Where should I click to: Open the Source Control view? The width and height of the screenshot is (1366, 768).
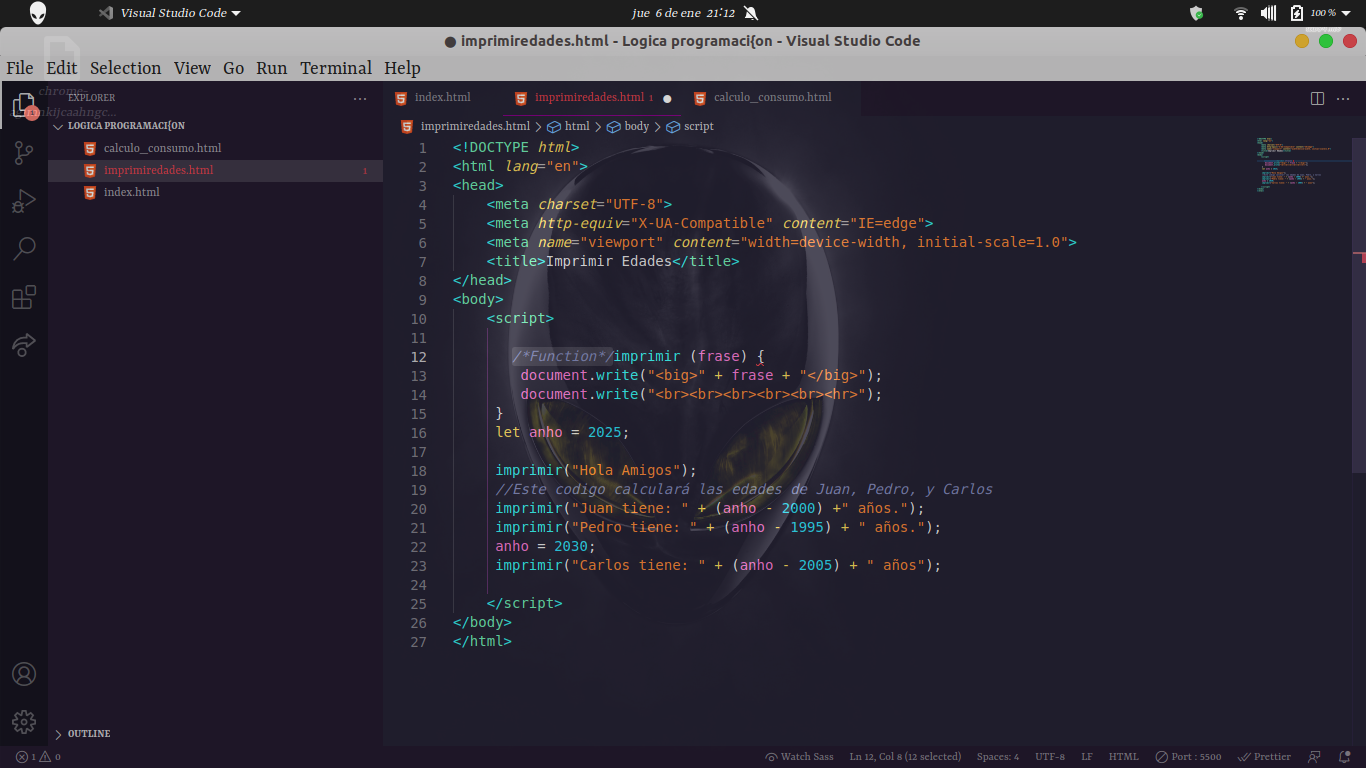24,153
